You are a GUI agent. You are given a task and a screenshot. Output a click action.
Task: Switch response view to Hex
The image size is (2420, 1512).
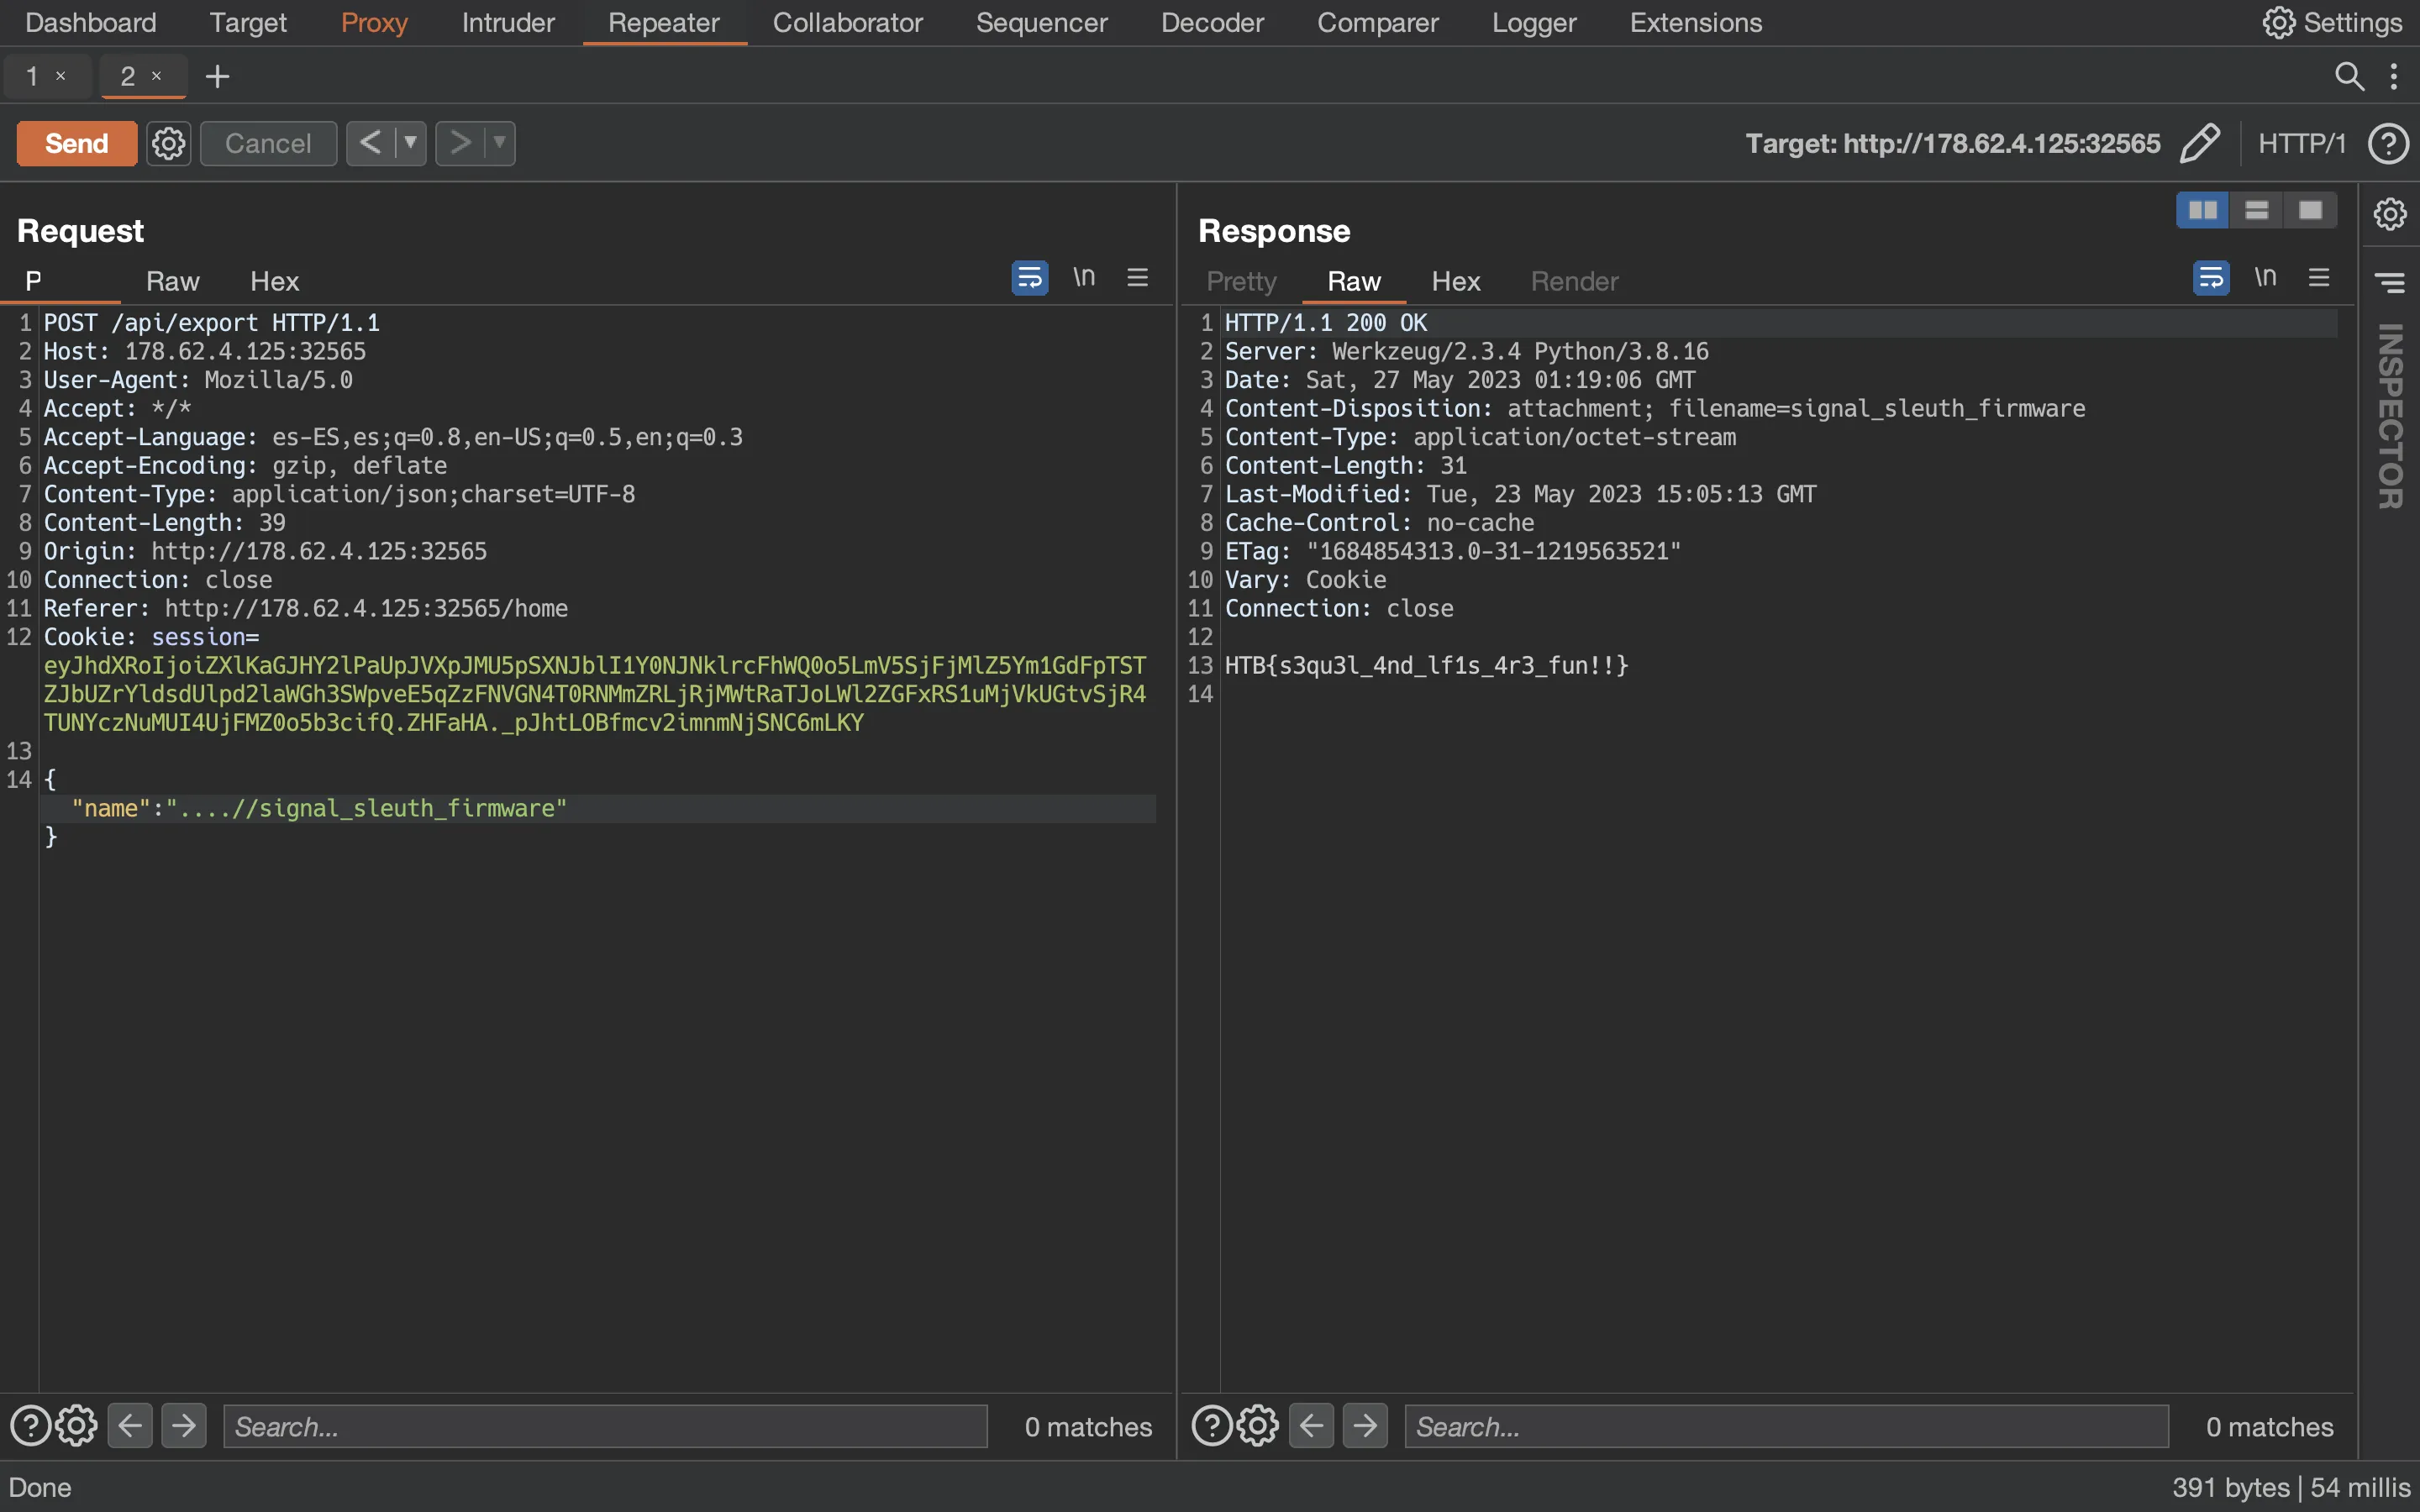pos(1455,281)
